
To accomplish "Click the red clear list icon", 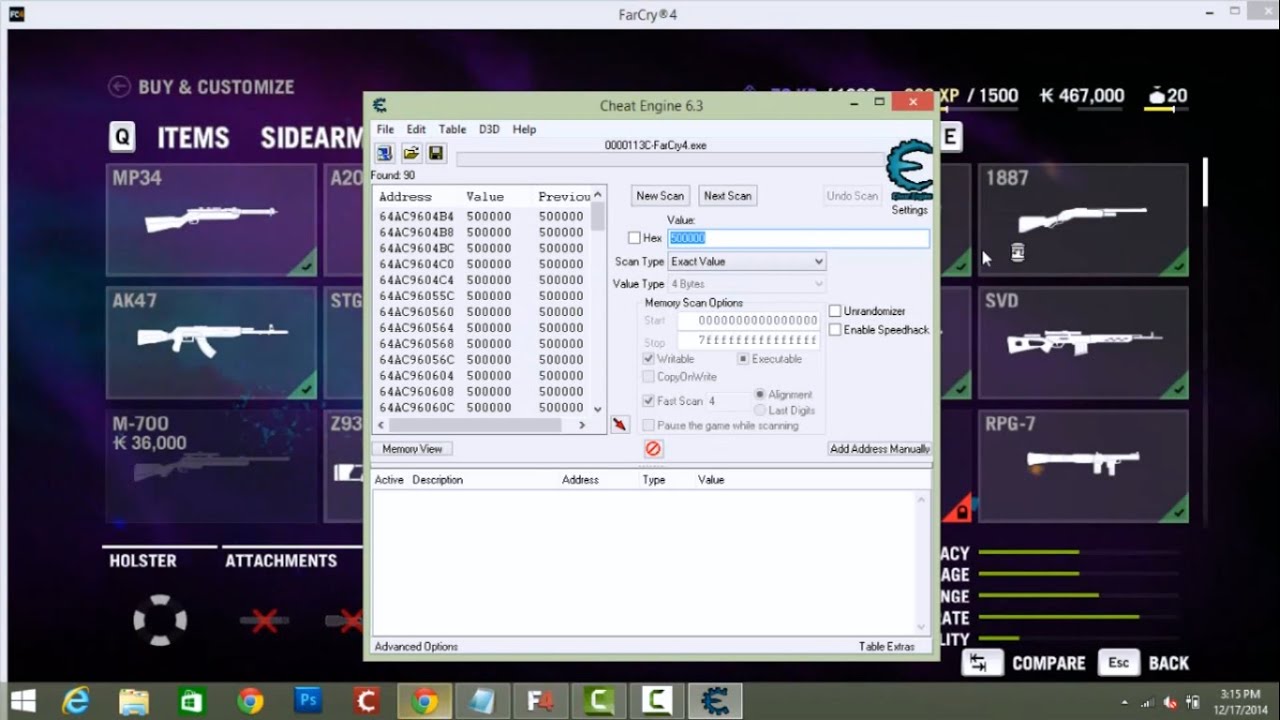I will click(x=653, y=449).
